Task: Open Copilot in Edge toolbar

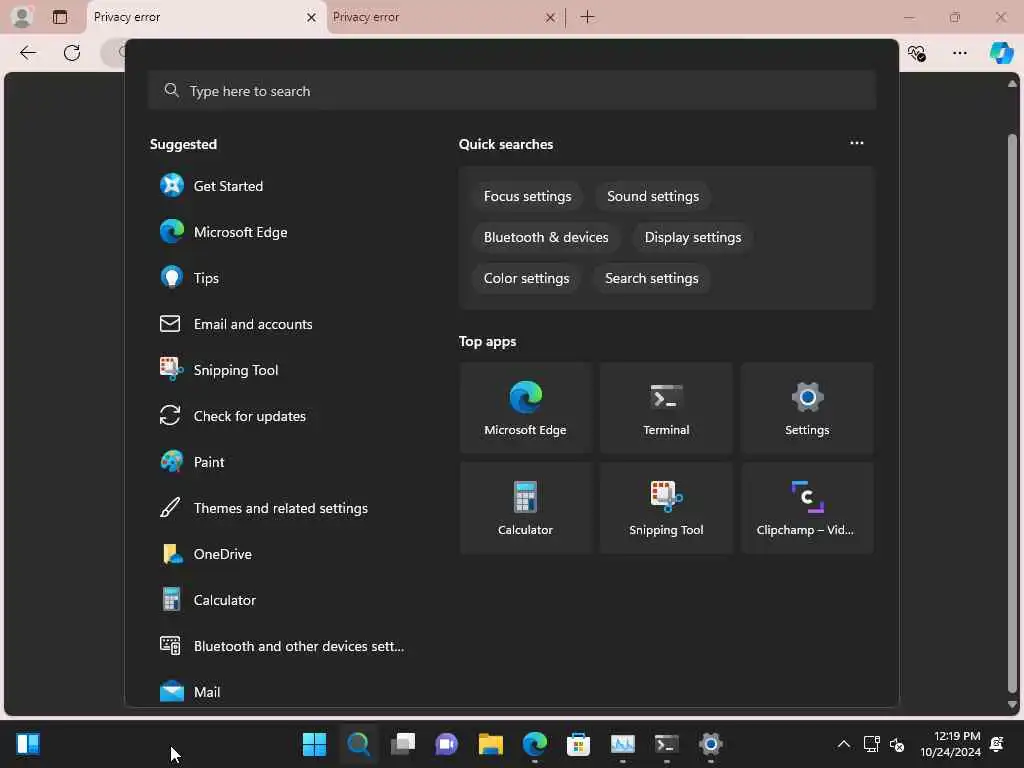Action: pos(1001,53)
